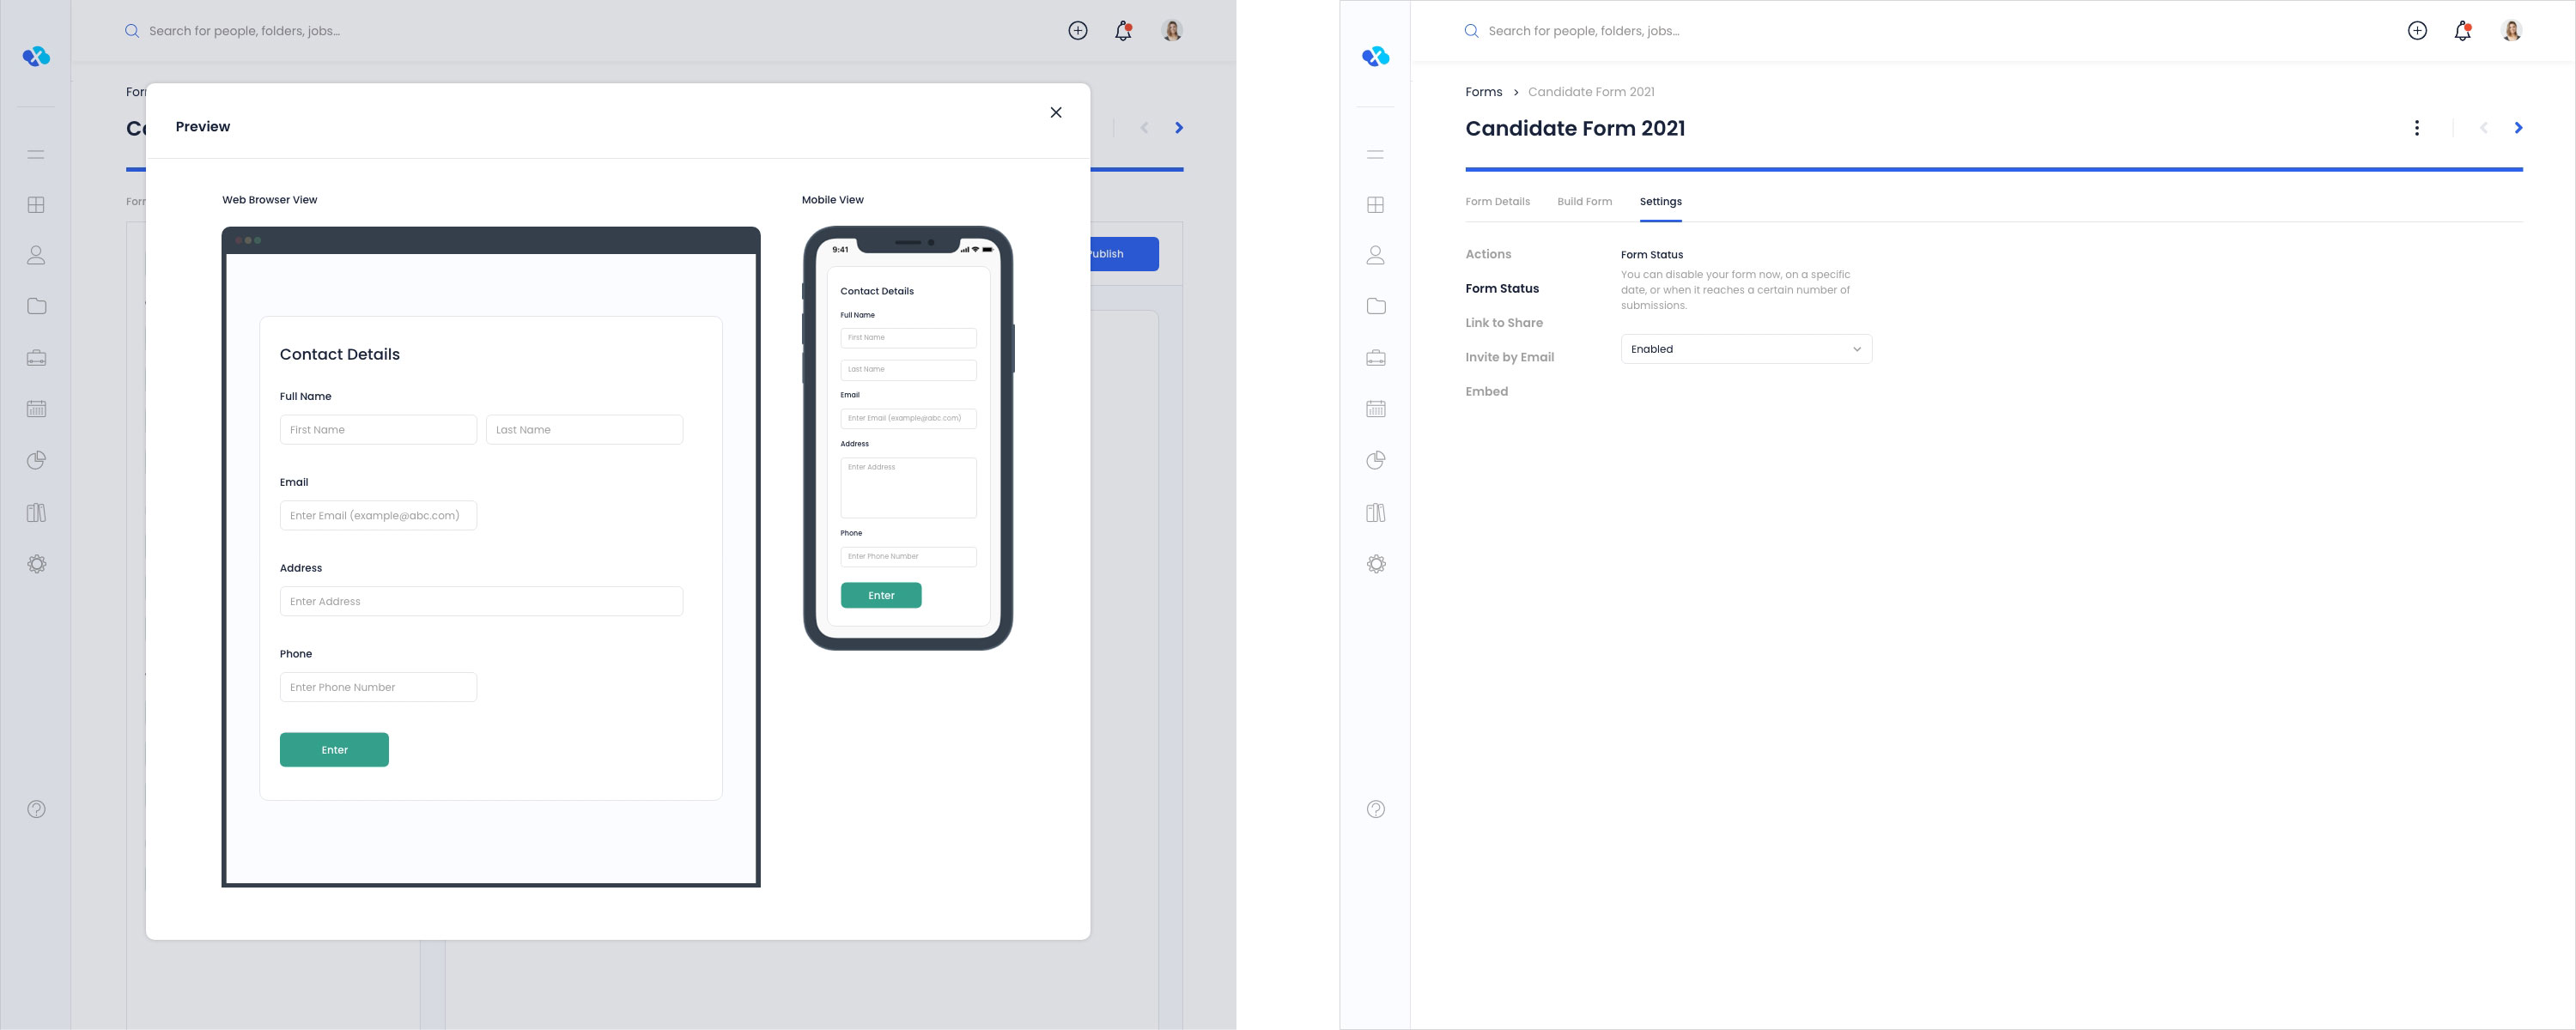Click the notification bell in right panel
The image size is (2576, 1030).
point(2462,31)
